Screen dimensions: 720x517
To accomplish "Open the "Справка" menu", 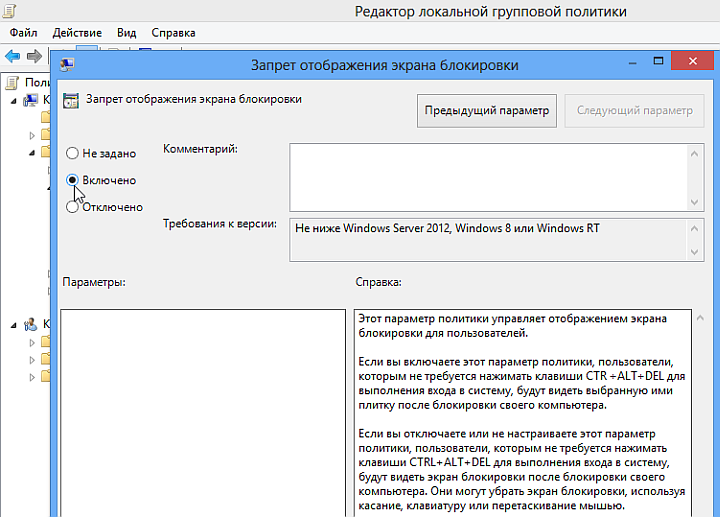I will click(x=173, y=33).
